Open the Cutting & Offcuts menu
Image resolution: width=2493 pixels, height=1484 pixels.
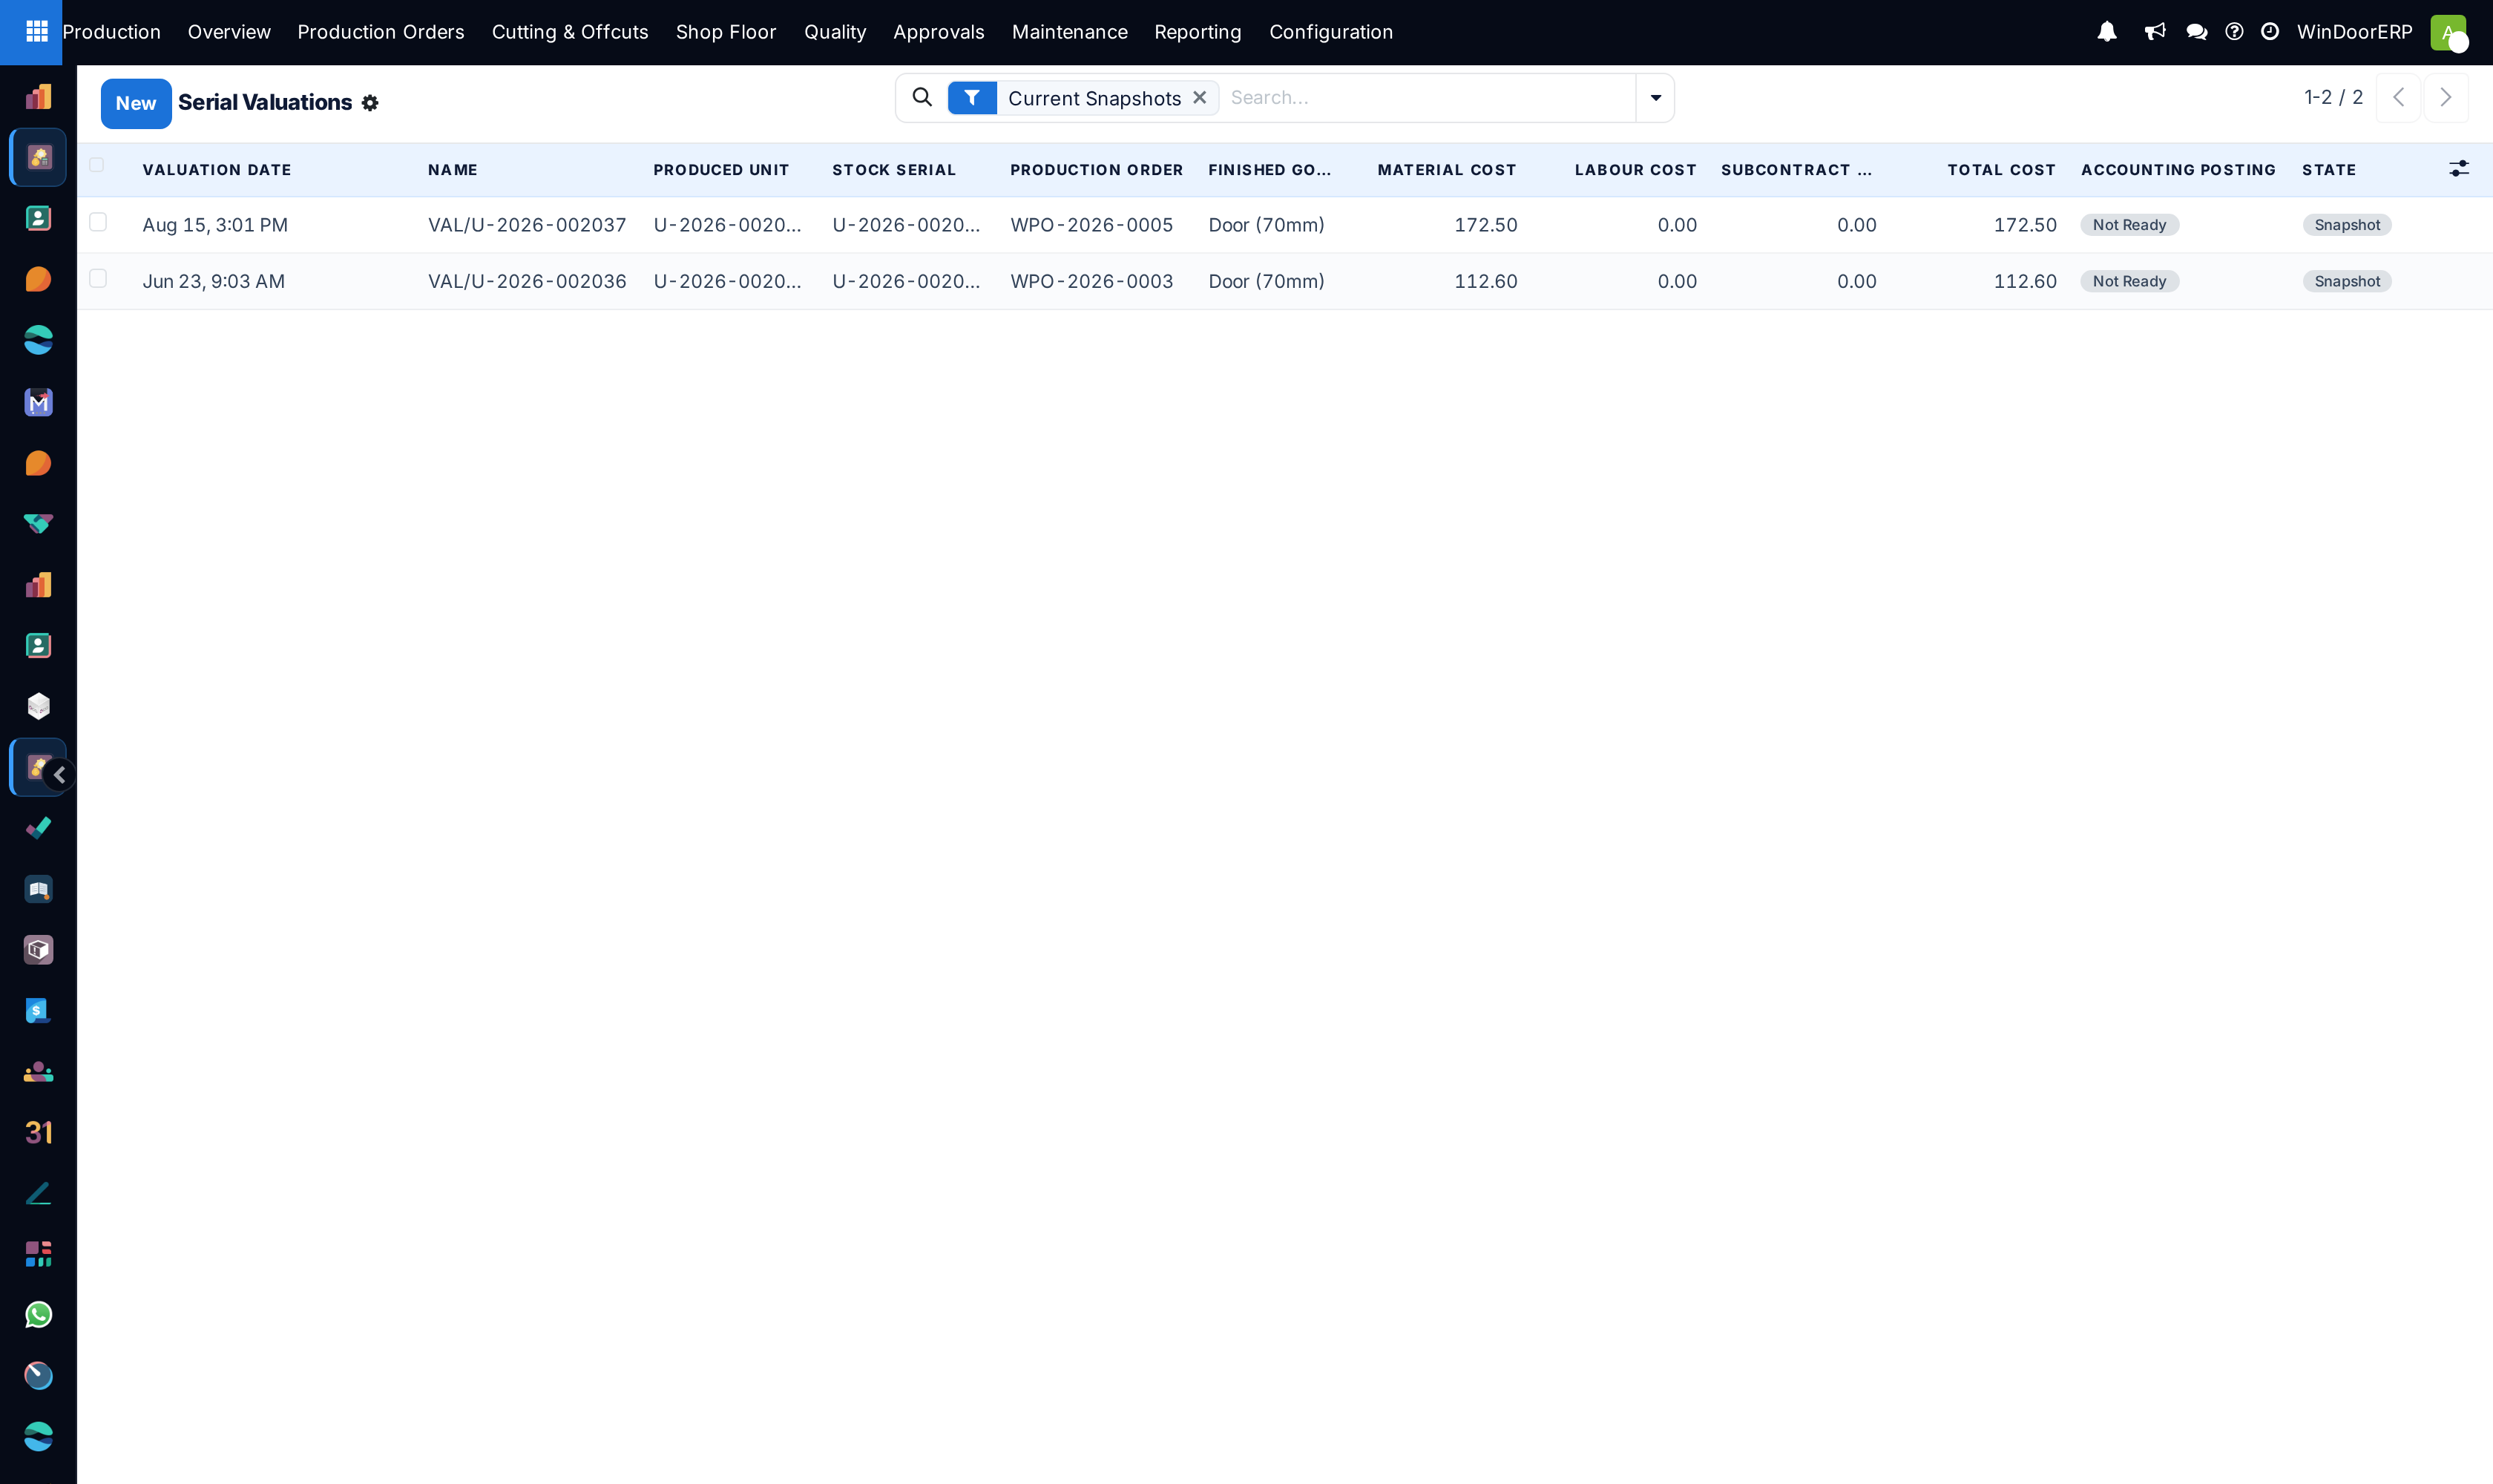click(x=570, y=32)
